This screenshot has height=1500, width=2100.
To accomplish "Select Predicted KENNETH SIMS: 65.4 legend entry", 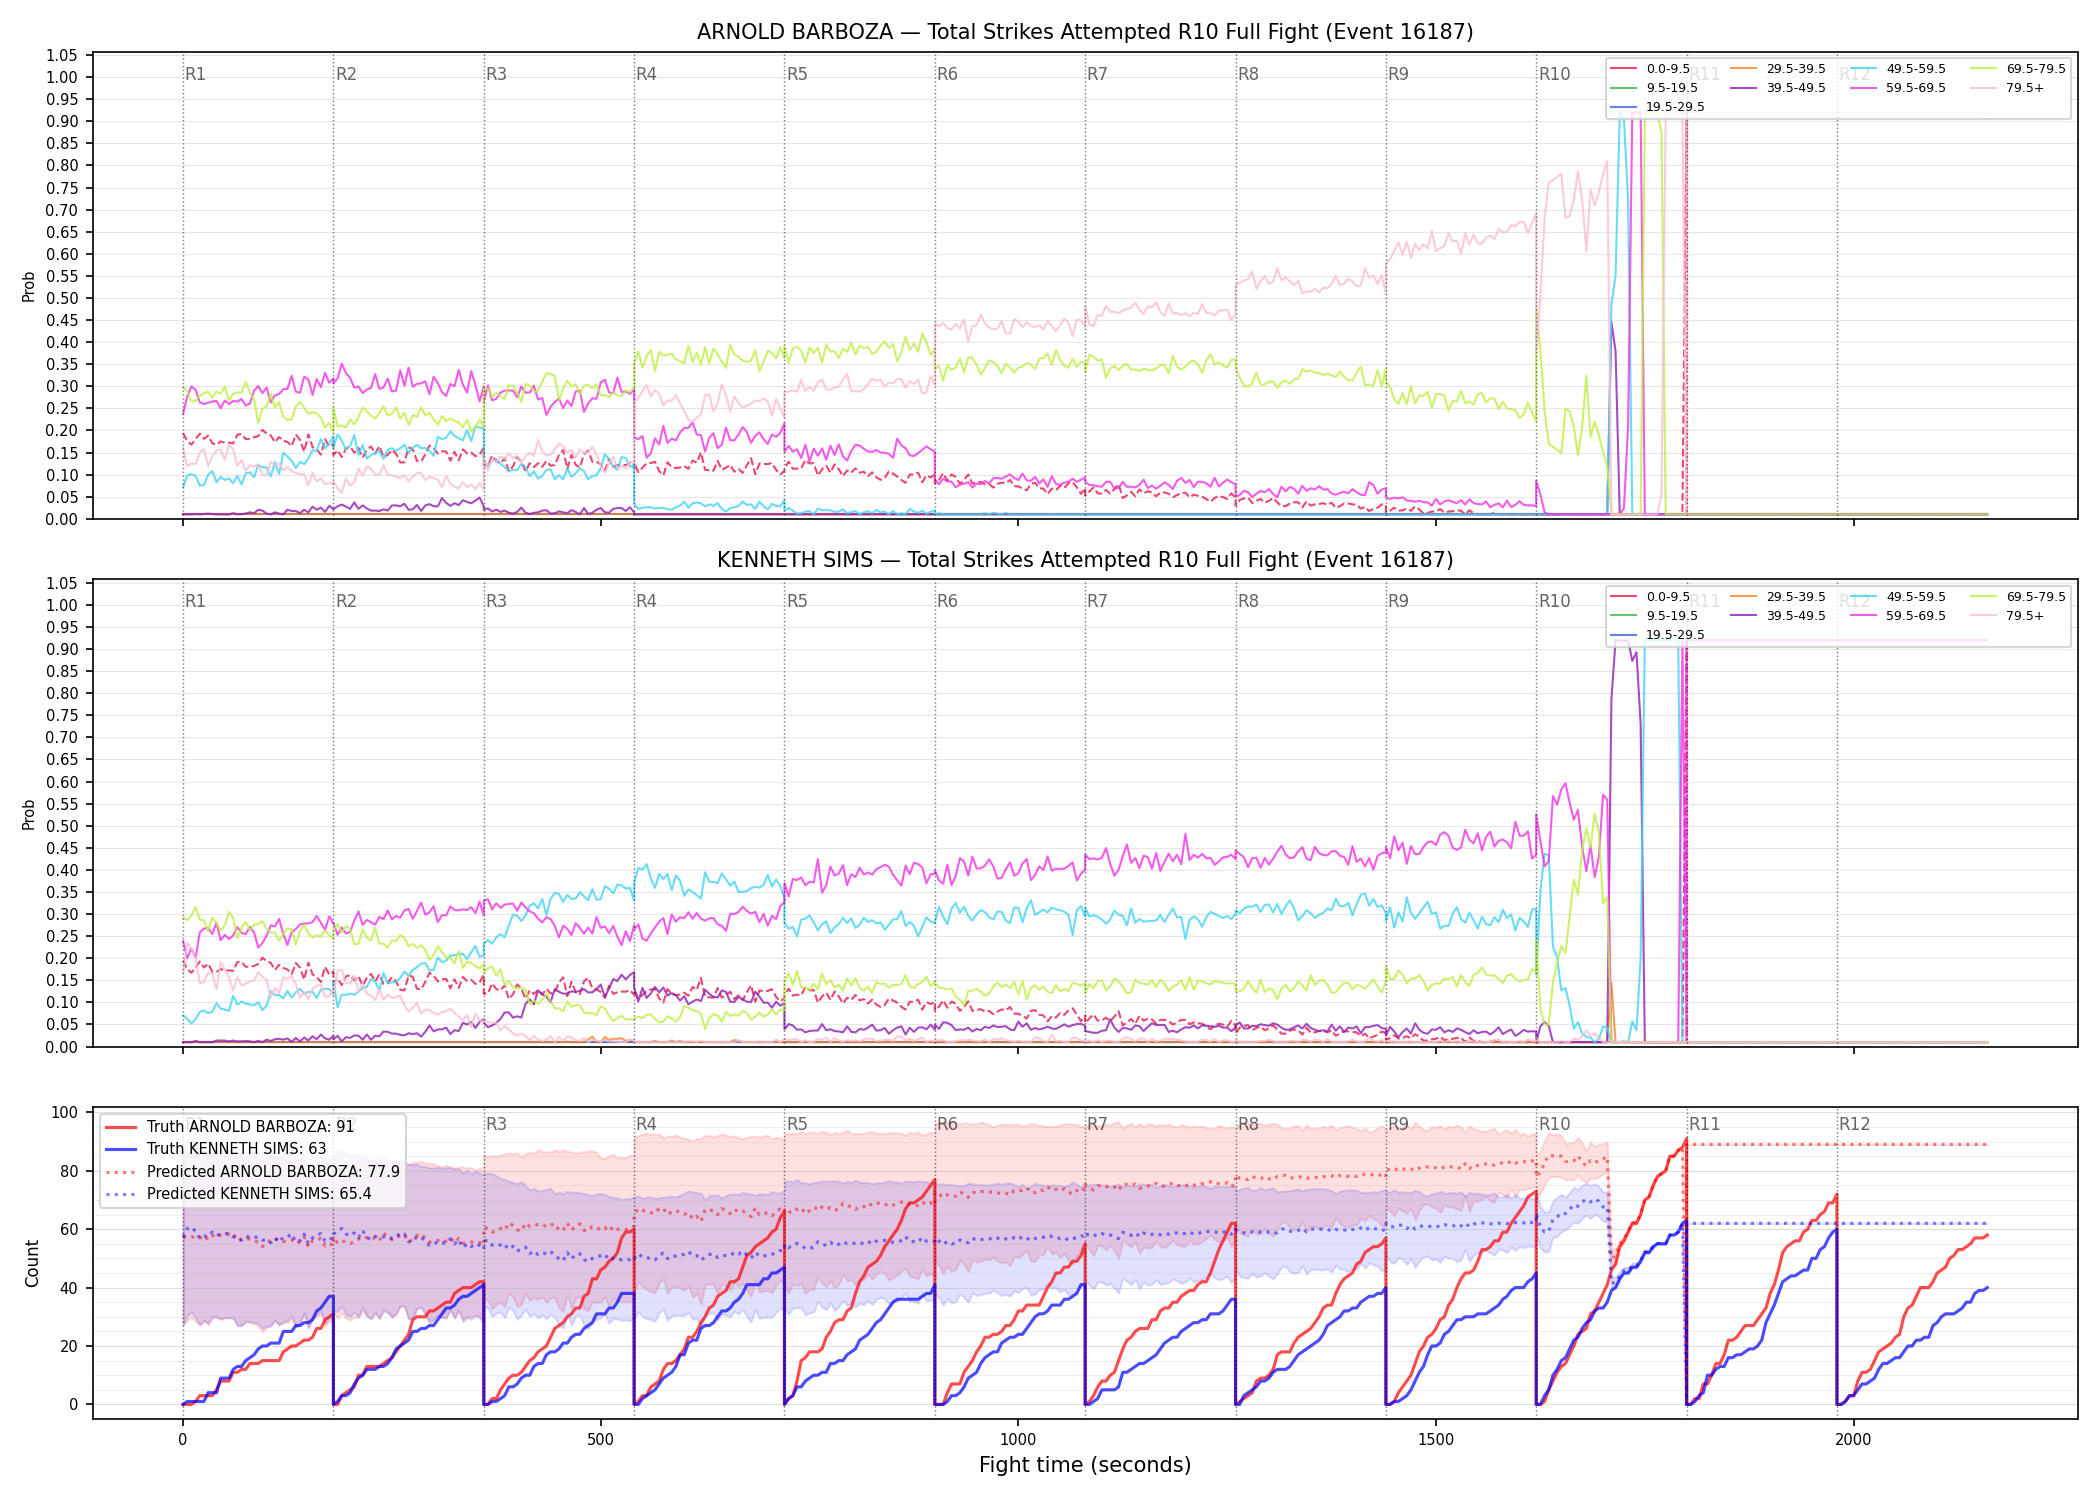I will click(x=238, y=1193).
